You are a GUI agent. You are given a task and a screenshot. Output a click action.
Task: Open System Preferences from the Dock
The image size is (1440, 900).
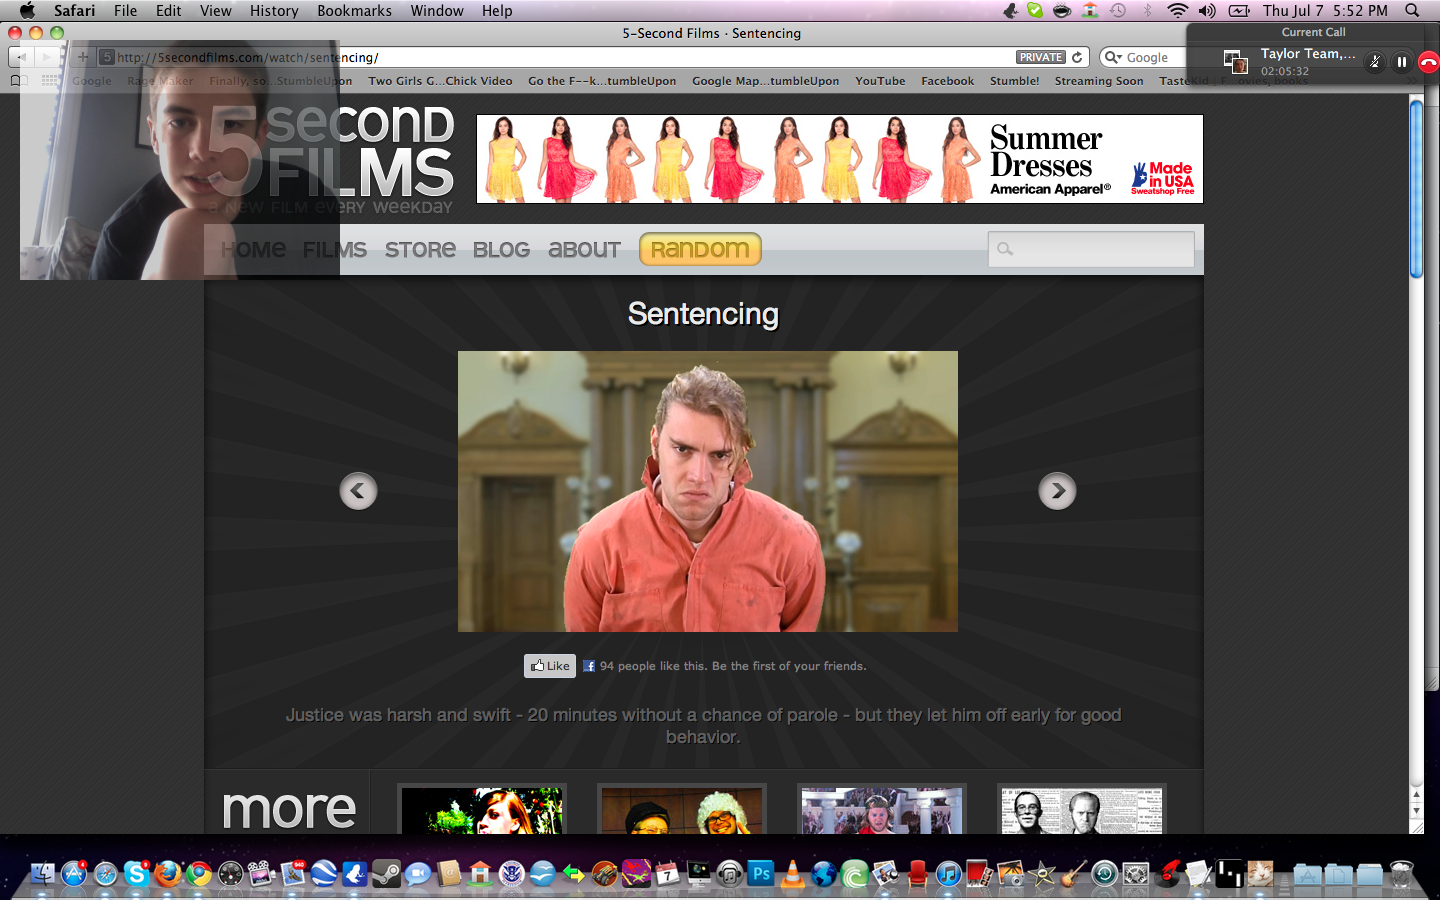click(1136, 873)
